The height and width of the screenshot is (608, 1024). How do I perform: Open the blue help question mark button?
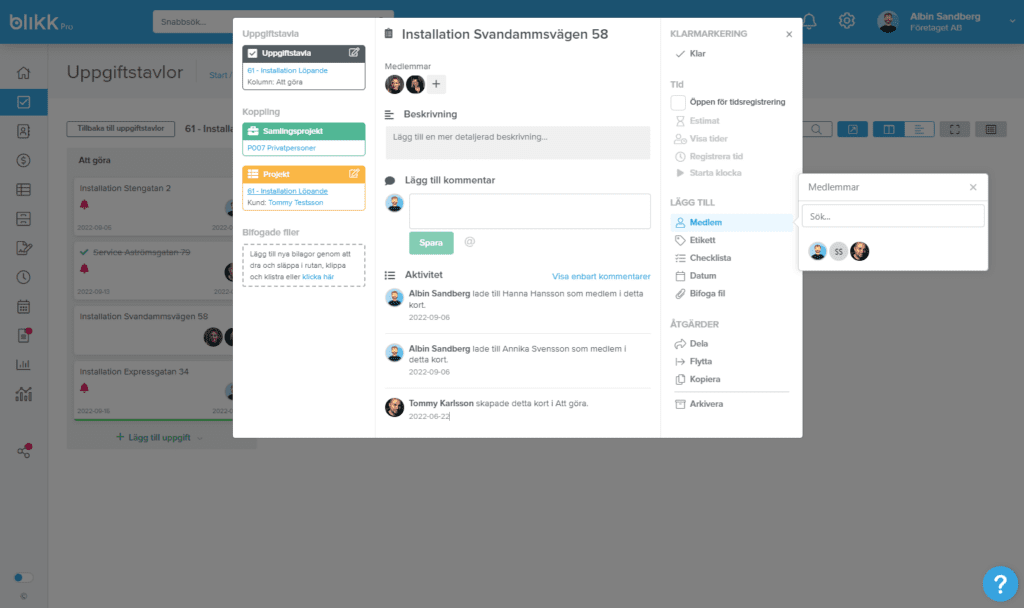(1000, 583)
